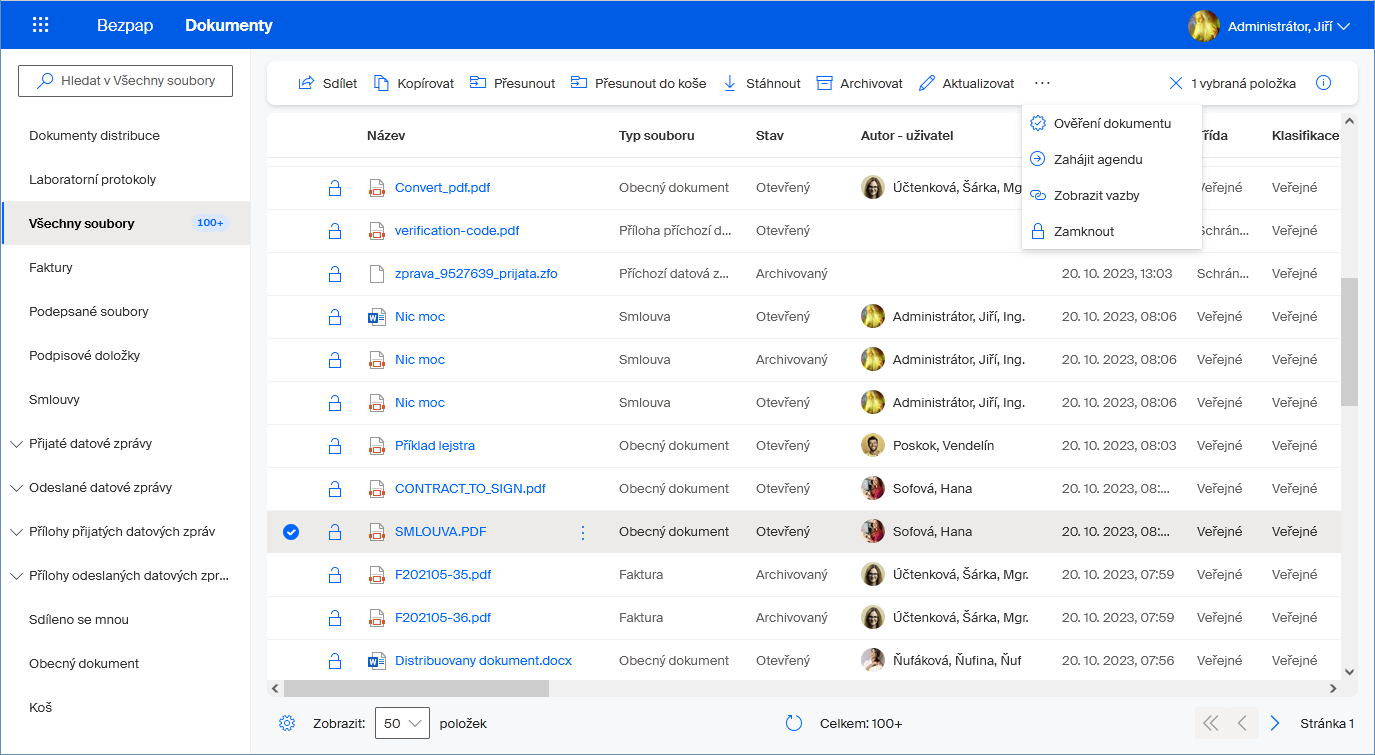Open the 50 items per page dropdown
The height and width of the screenshot is (755, 1375).
point(402,723)
